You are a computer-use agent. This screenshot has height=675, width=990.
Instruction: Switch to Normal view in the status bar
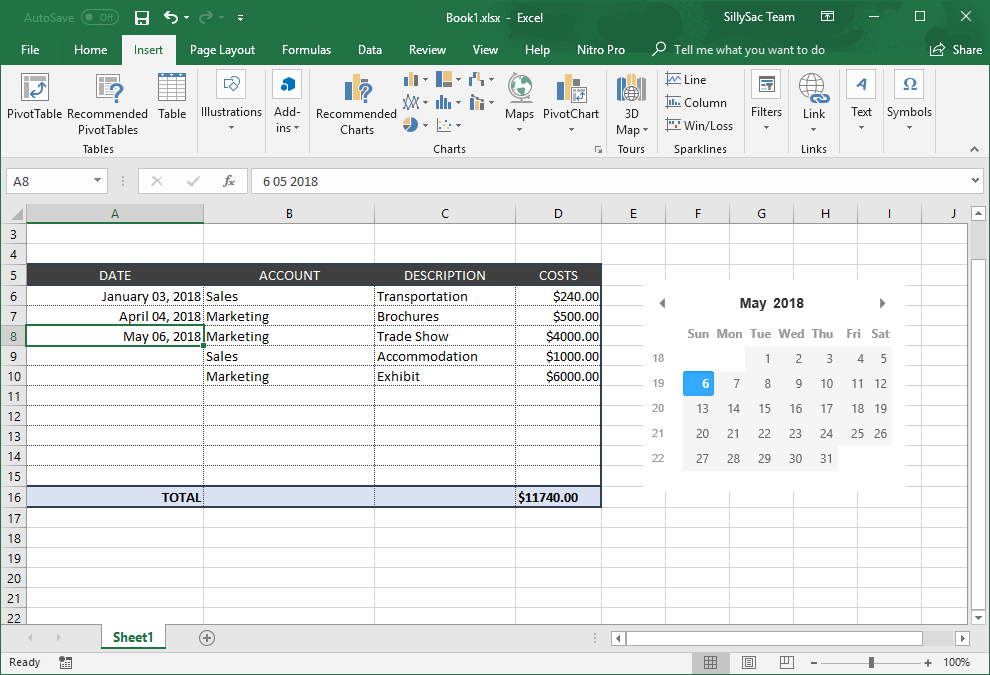[710, 662]
